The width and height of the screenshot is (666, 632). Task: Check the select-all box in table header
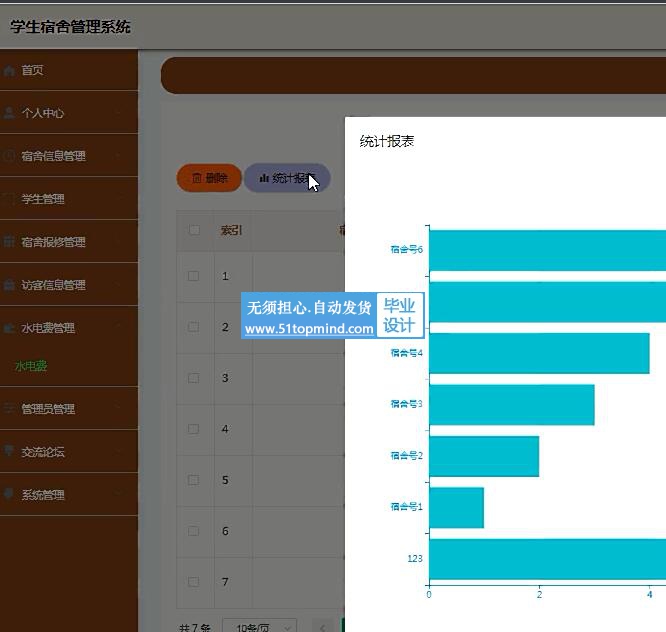coord(194,231)
